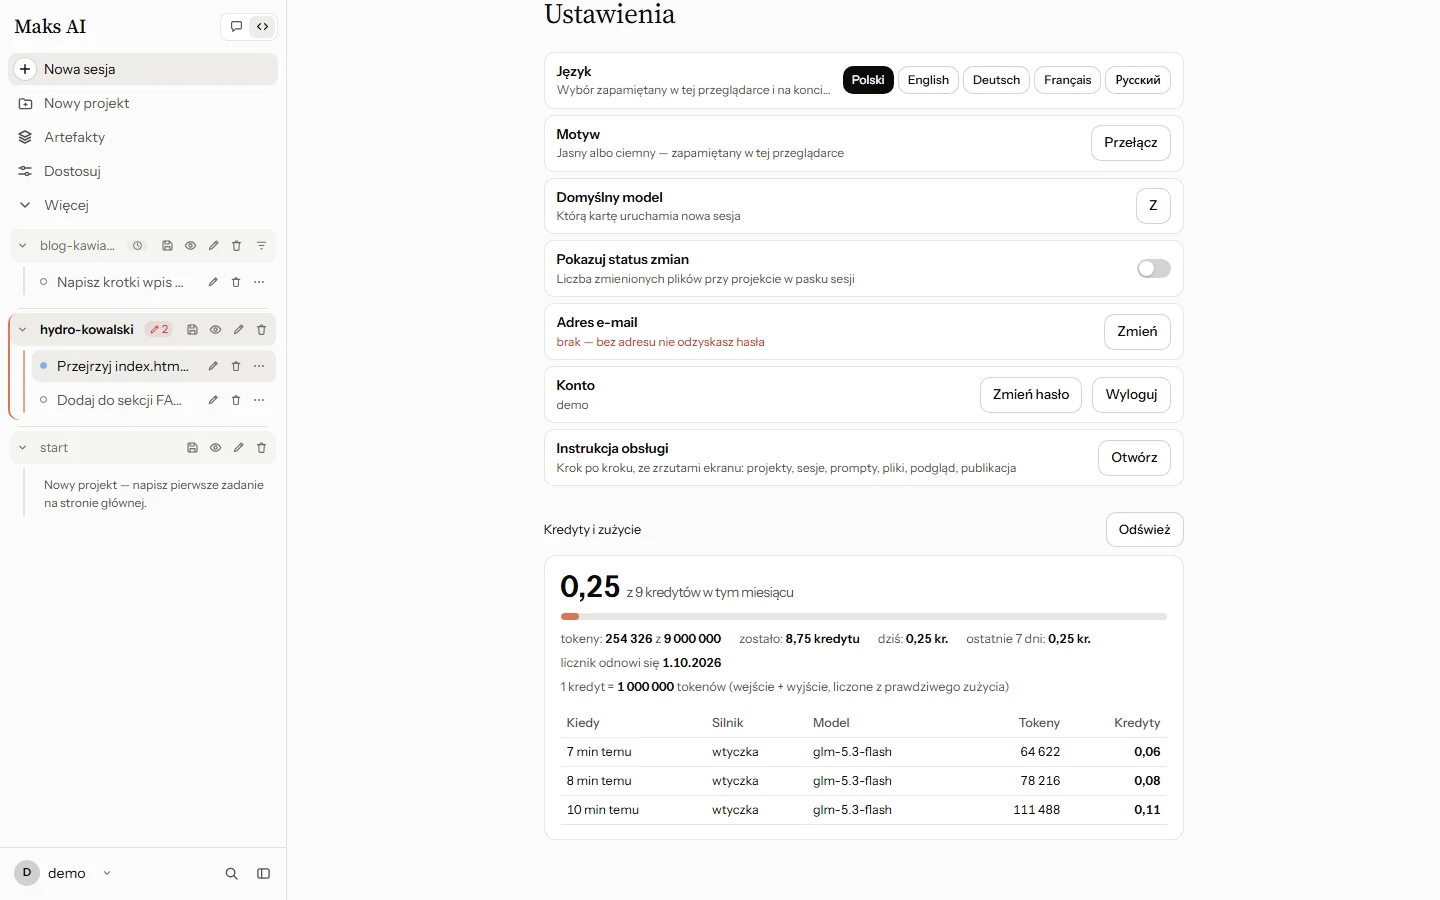Edit the 'Napisz krotki wpis' session name
Screen dimensions: 1440x900
pyautogui.click(x=213, y=282)
